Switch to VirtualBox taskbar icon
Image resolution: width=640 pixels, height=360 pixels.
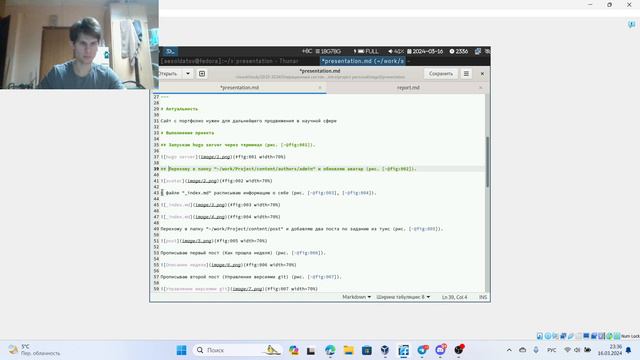(x=385, y=350)
